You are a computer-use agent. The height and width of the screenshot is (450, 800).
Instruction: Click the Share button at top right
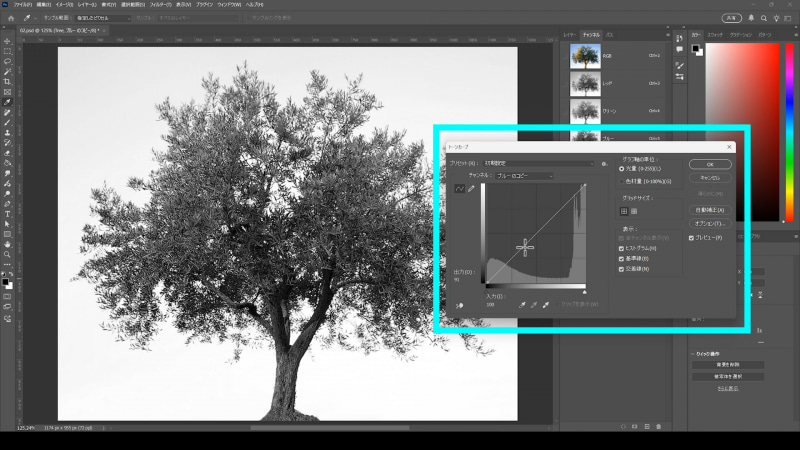732,18
